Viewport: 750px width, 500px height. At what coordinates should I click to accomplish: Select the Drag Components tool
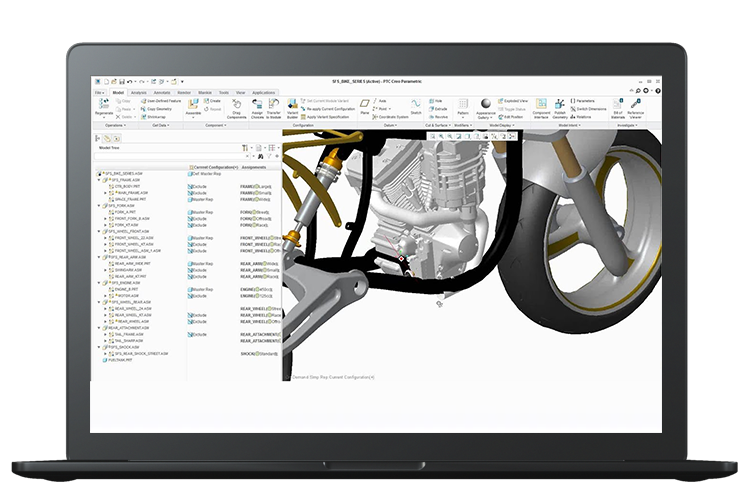[237, 104]
